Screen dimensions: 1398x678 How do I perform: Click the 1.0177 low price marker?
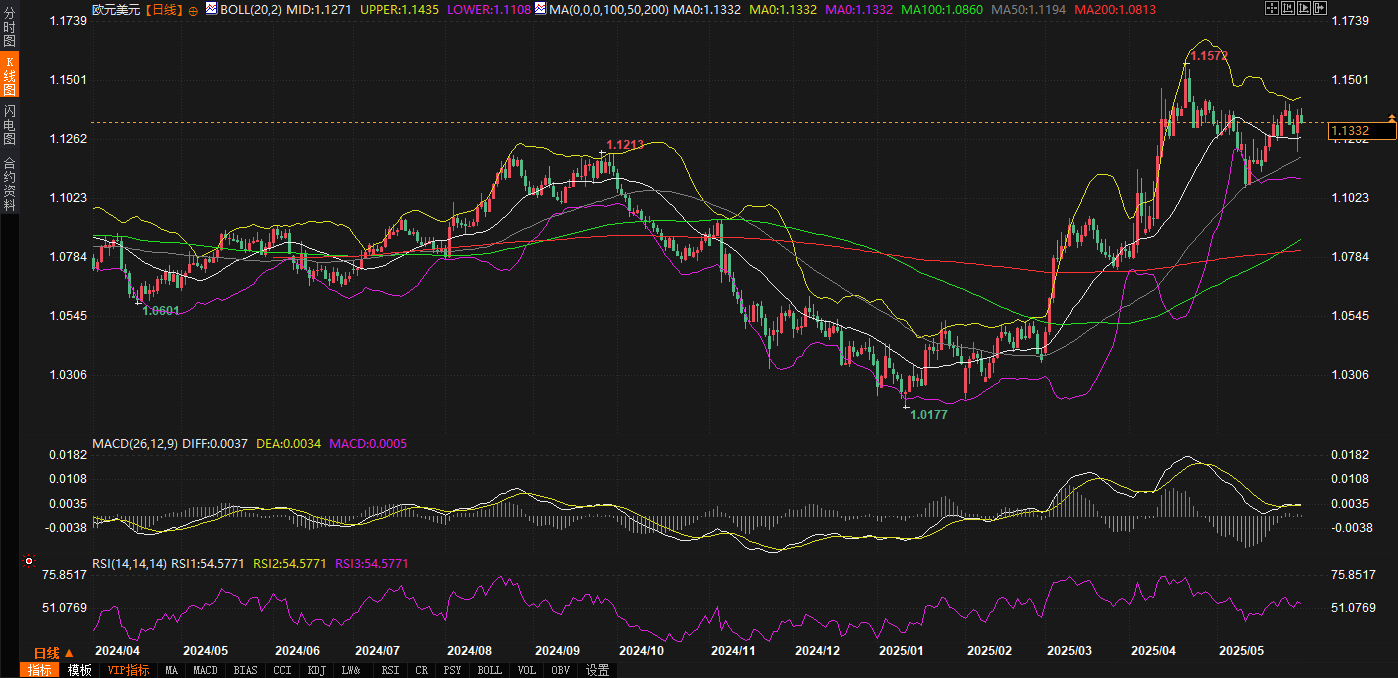pyautogui.click(x=928, y=413)
